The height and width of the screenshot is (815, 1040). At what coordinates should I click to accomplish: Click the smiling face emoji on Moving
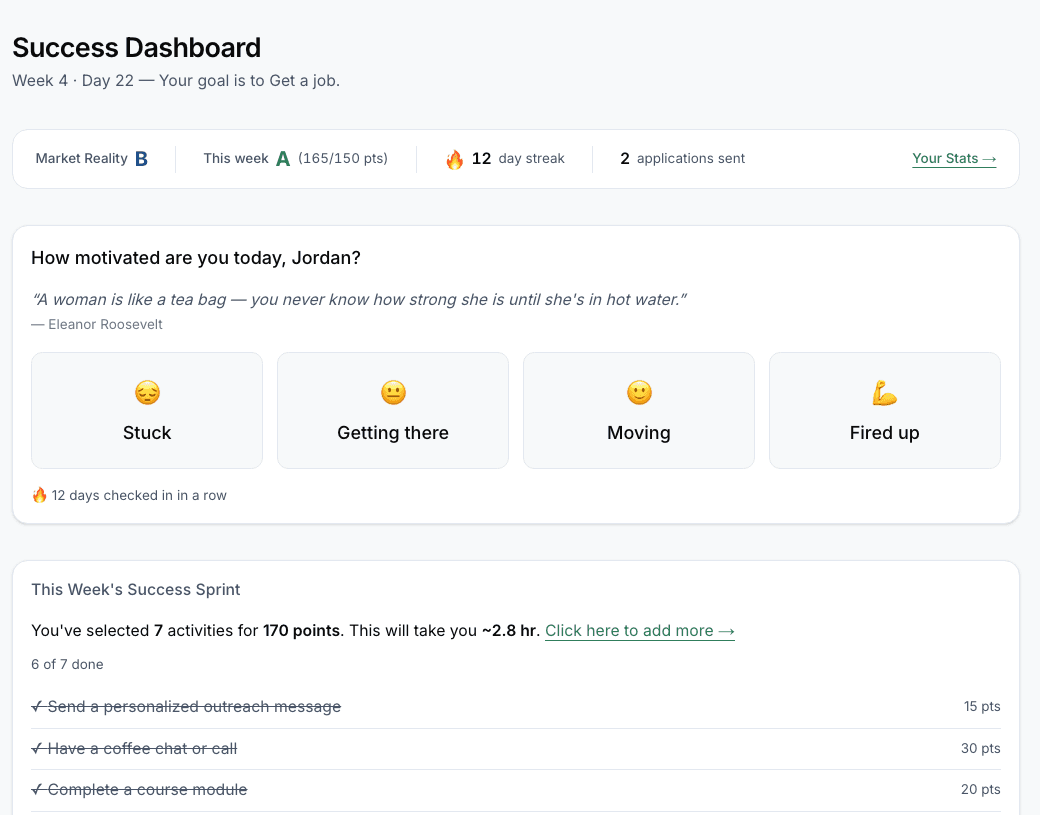[x=639, y=393]
